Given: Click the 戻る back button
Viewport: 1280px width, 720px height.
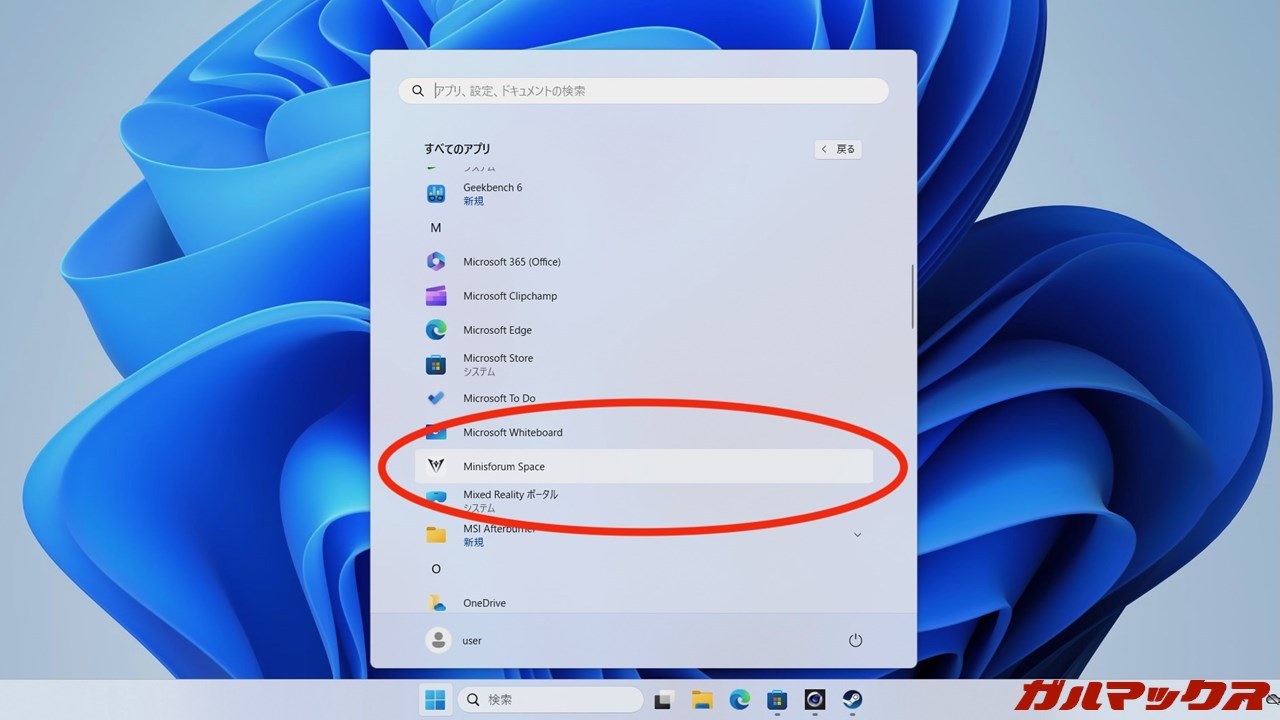Looking at the screenshot, I should 838,149.
